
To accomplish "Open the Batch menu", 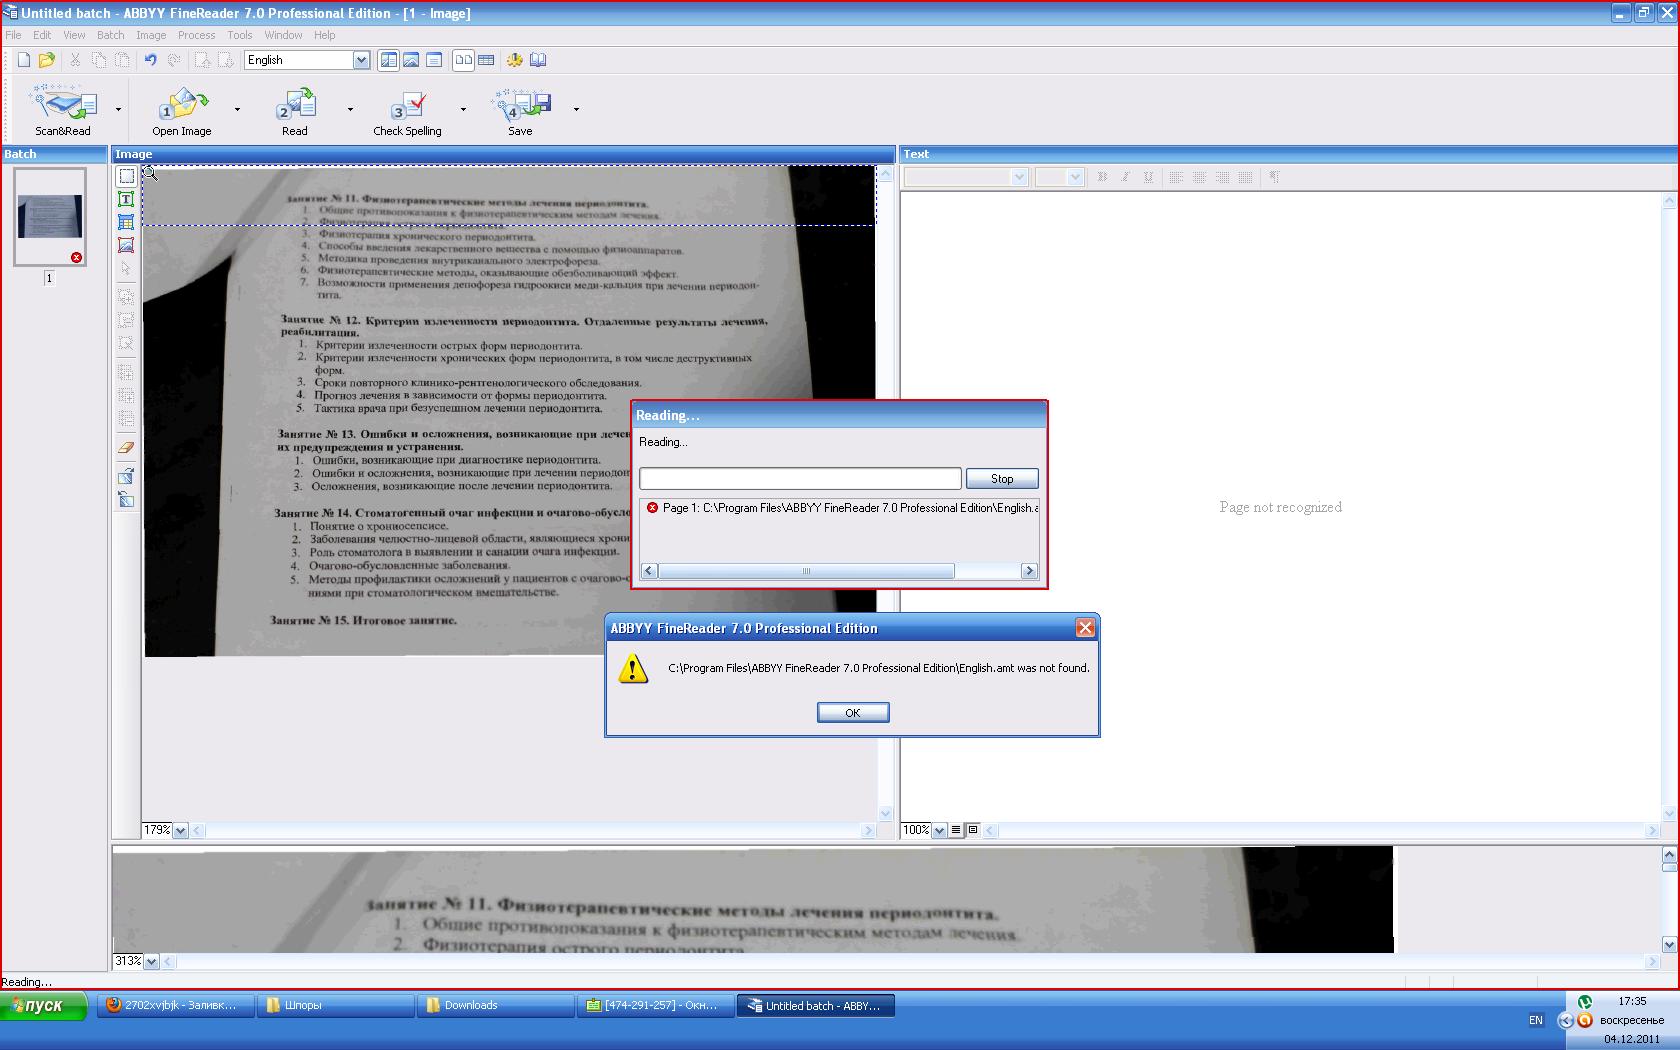I will pyautogui.click(x=111, y=35).
